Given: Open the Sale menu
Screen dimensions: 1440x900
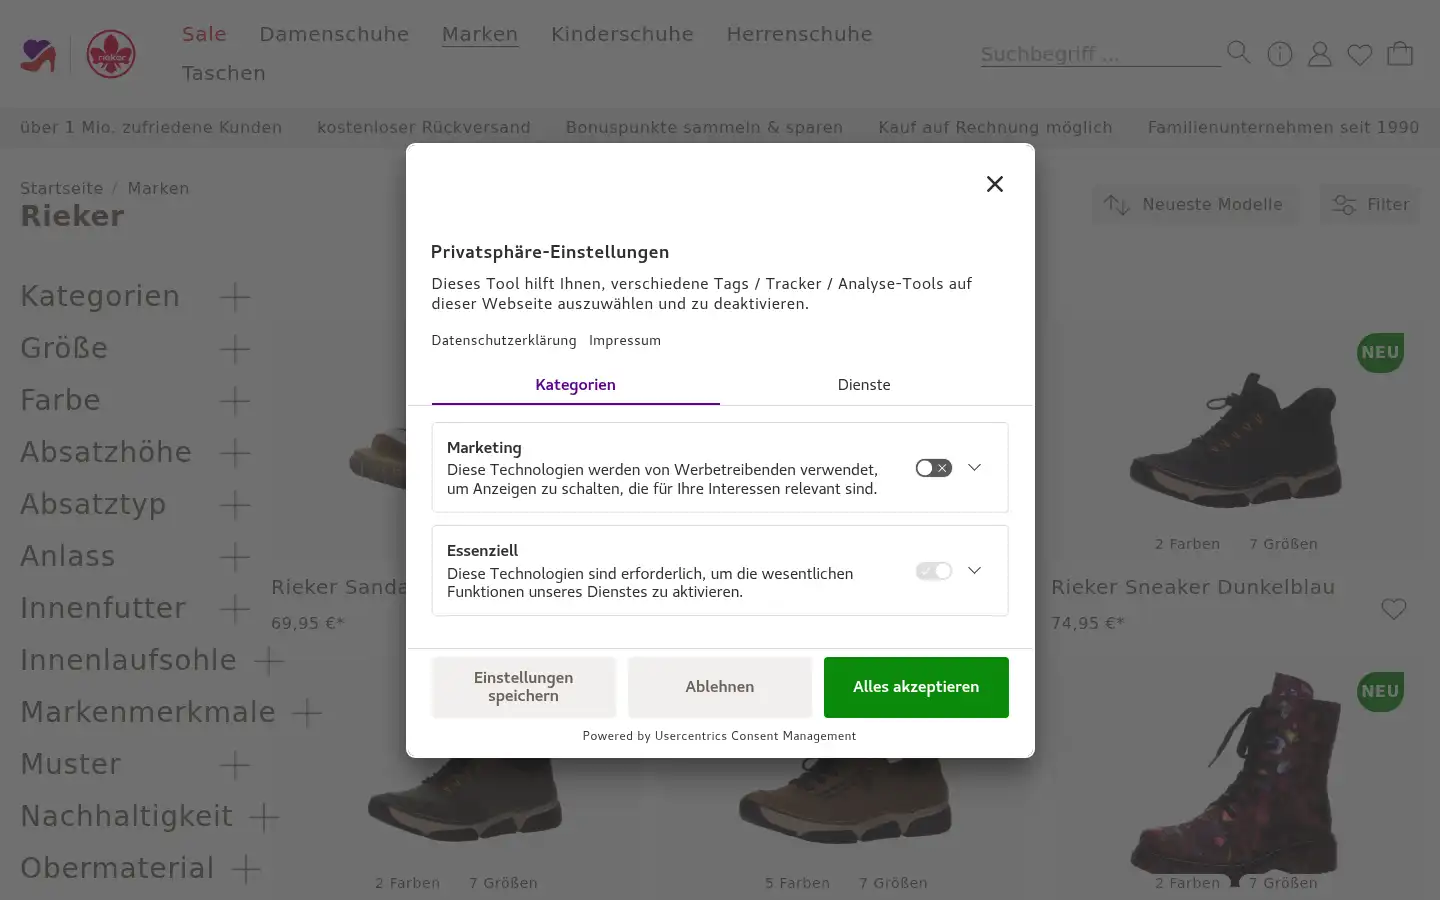Looking at the screenshot, I should (204, 34).
